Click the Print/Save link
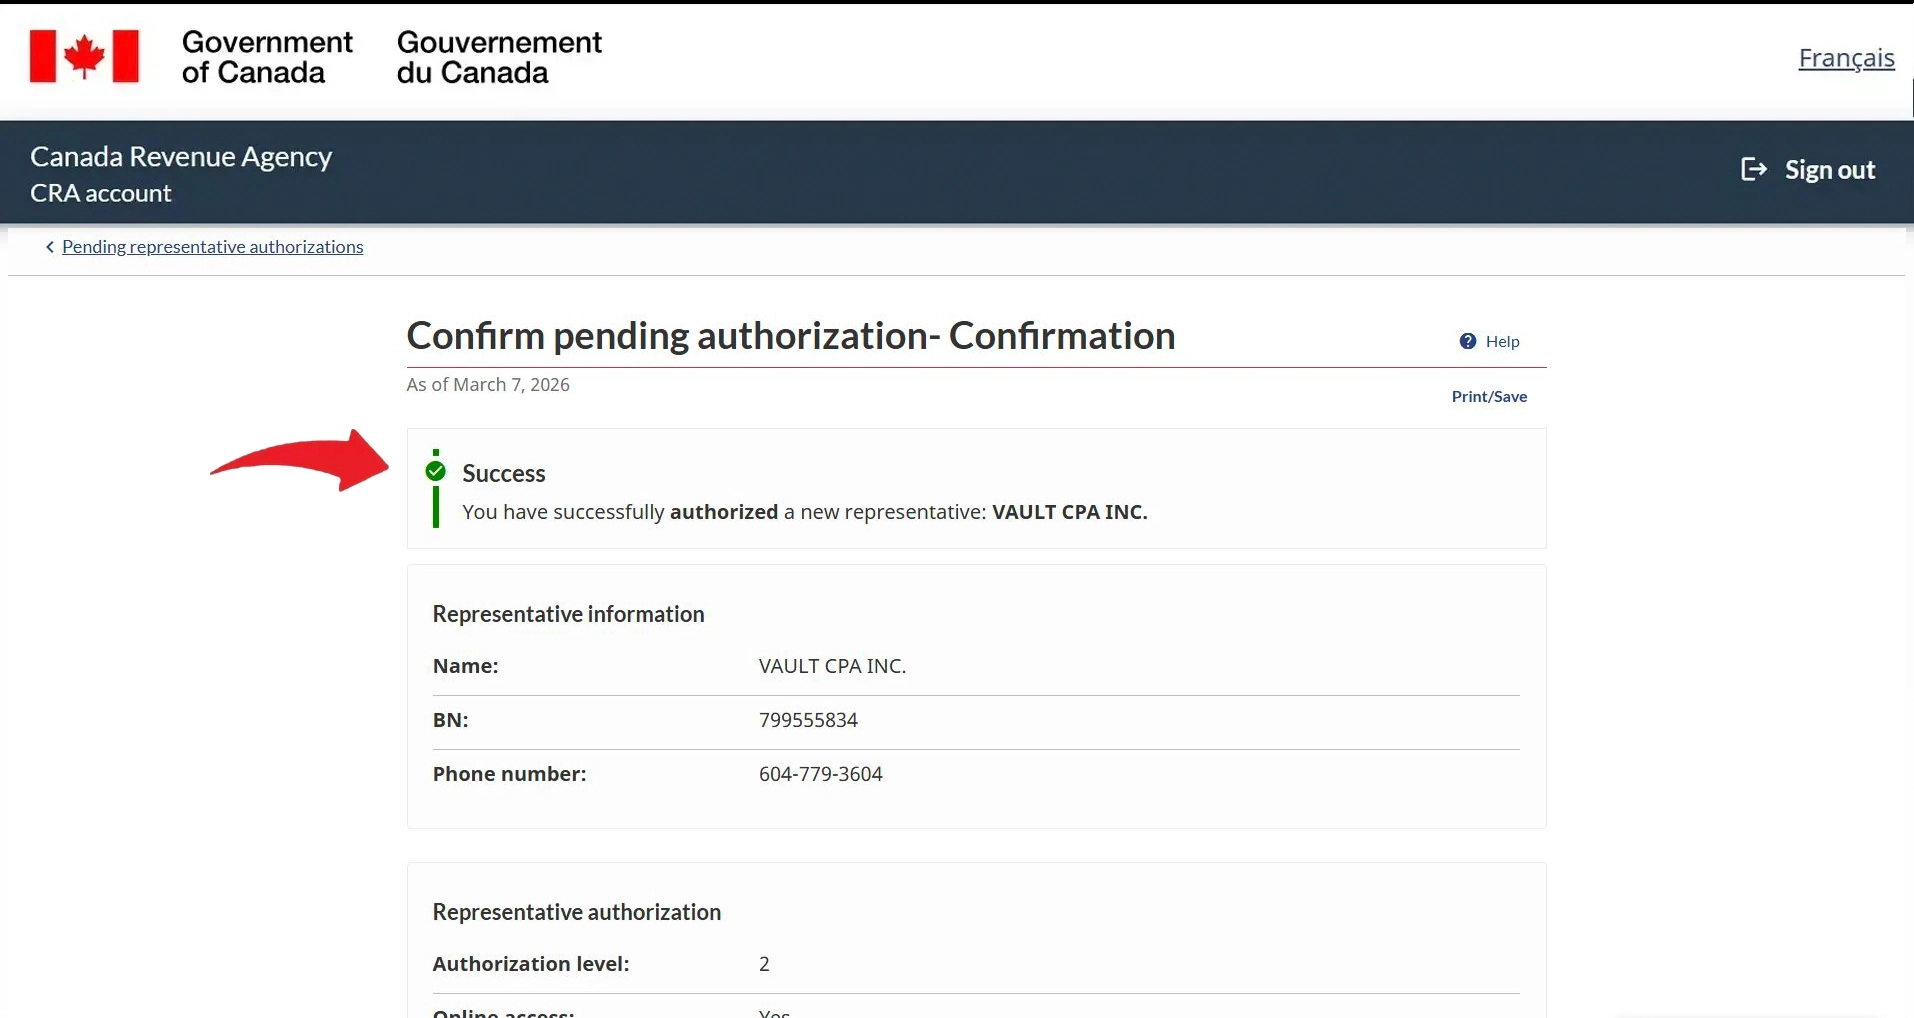 pyautogui.click(x=1488, y=397)
